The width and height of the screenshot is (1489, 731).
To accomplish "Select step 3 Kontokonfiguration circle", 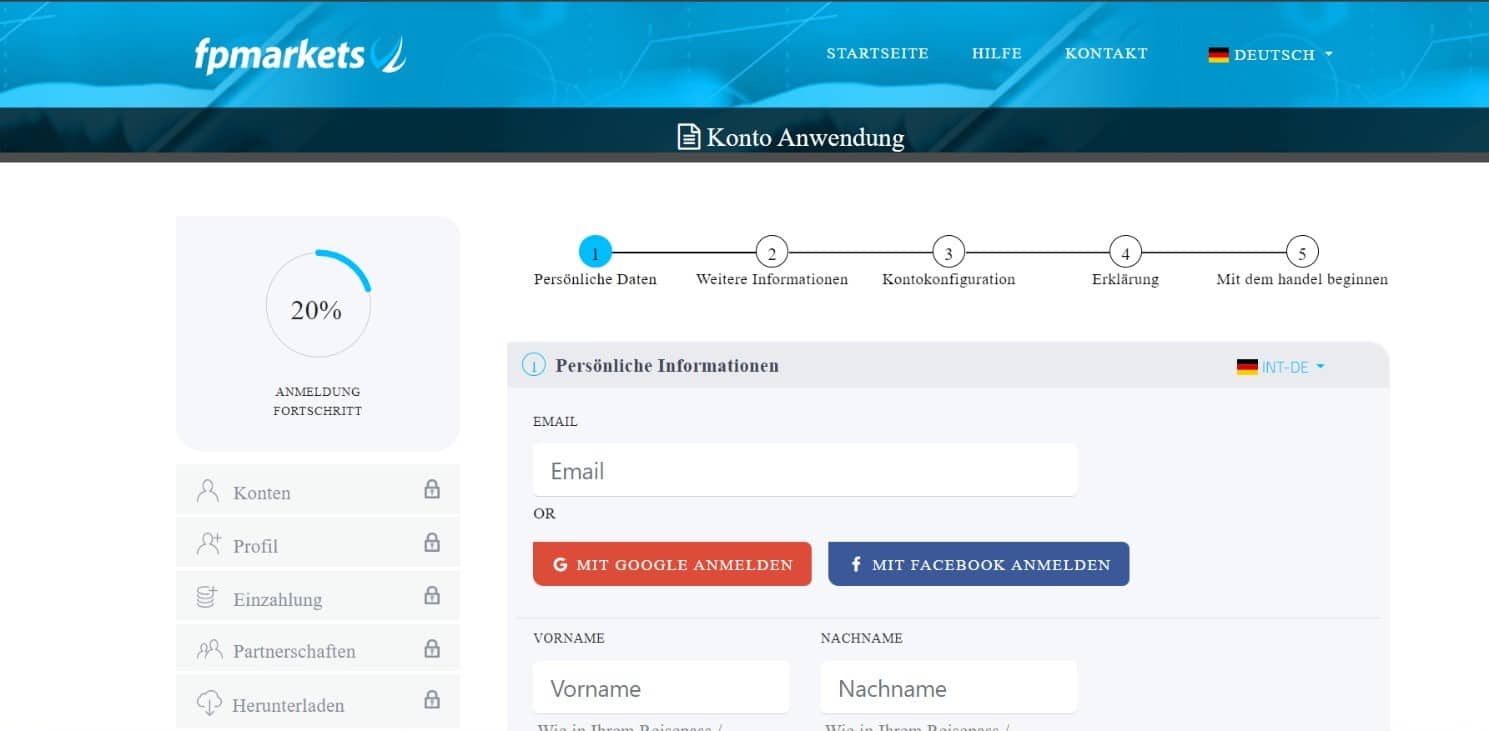I will tap(948, 252).
